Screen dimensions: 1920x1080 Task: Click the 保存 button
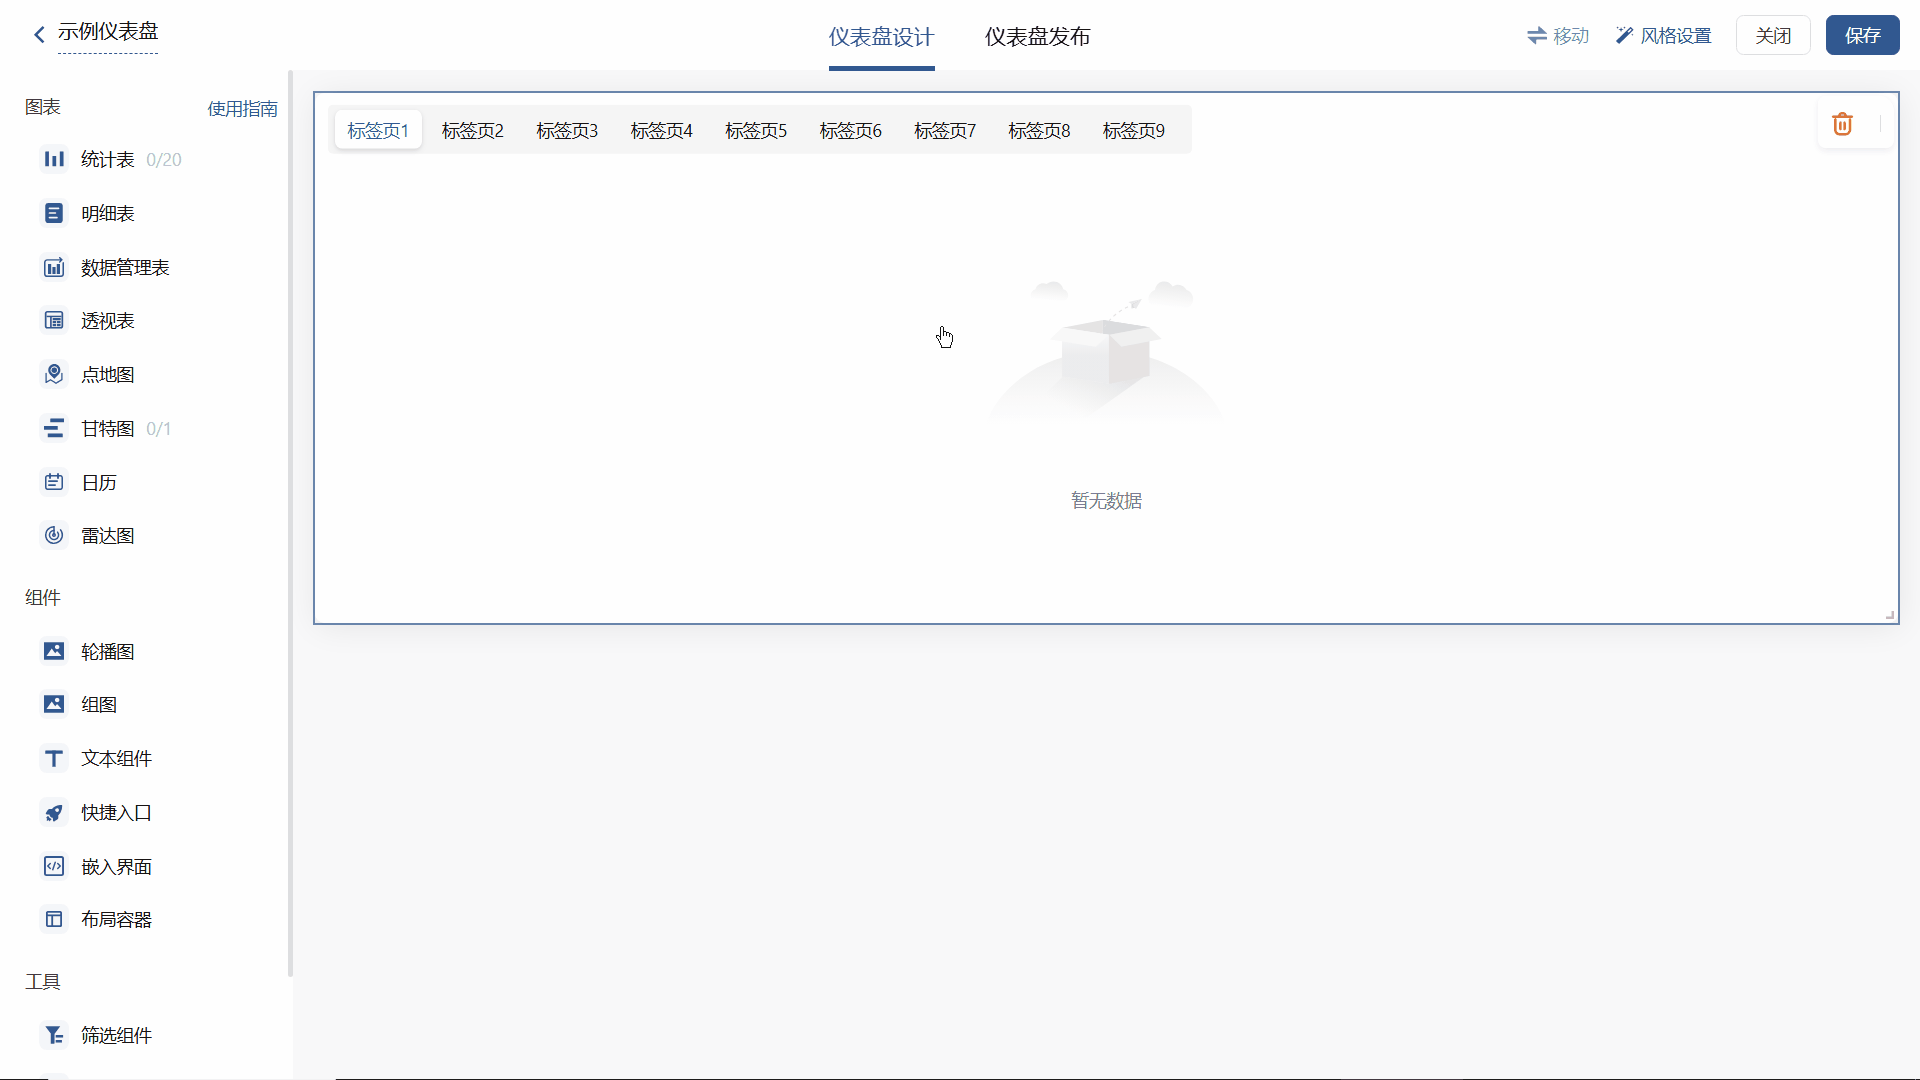[1862, 35]
